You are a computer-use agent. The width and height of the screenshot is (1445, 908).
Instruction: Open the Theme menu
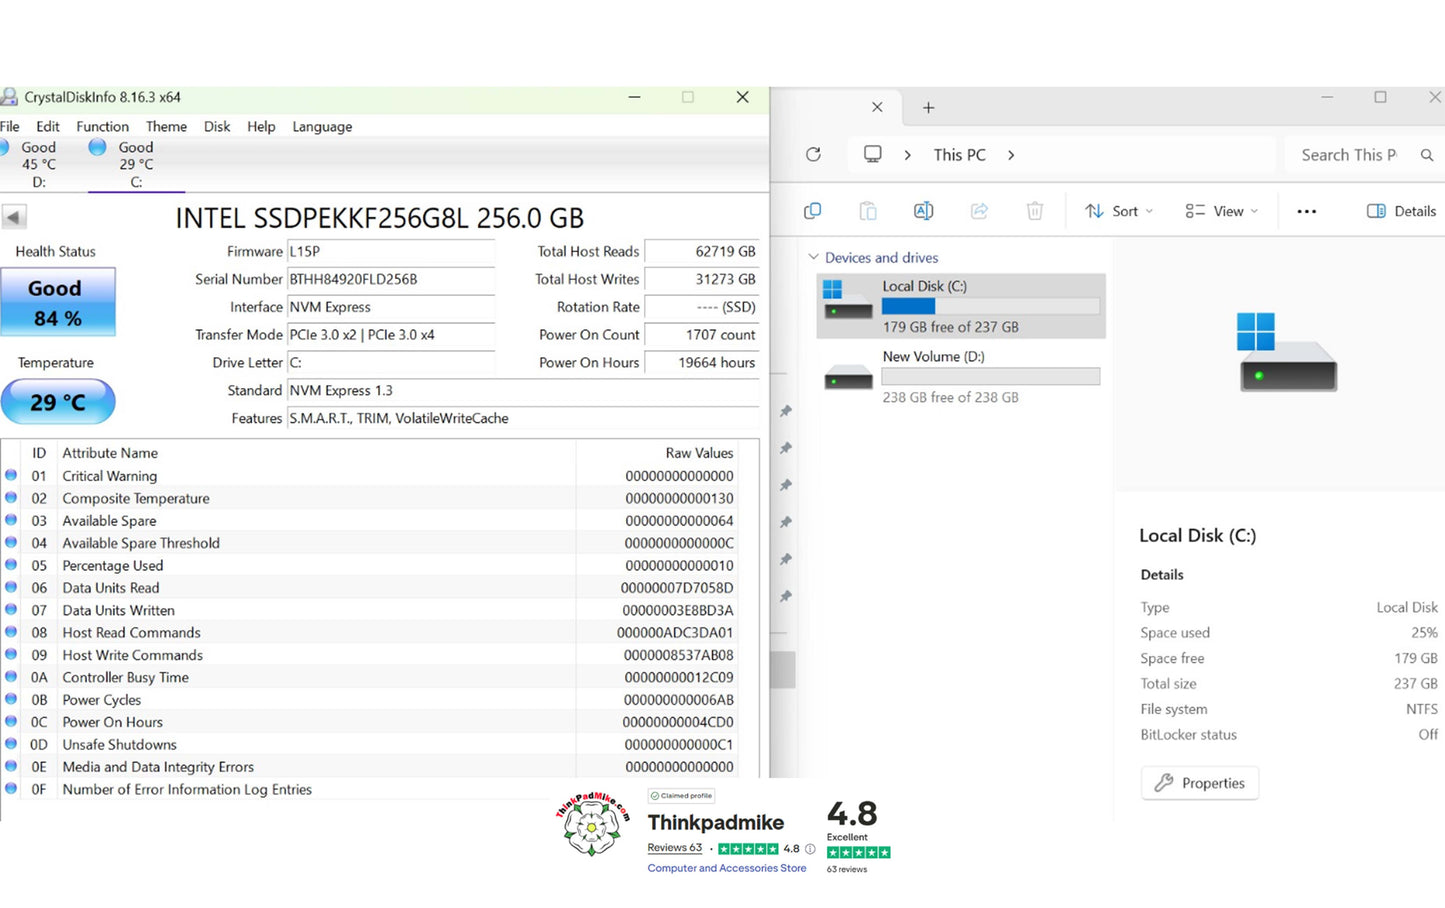pyautogui.click(x=166, y=126)
